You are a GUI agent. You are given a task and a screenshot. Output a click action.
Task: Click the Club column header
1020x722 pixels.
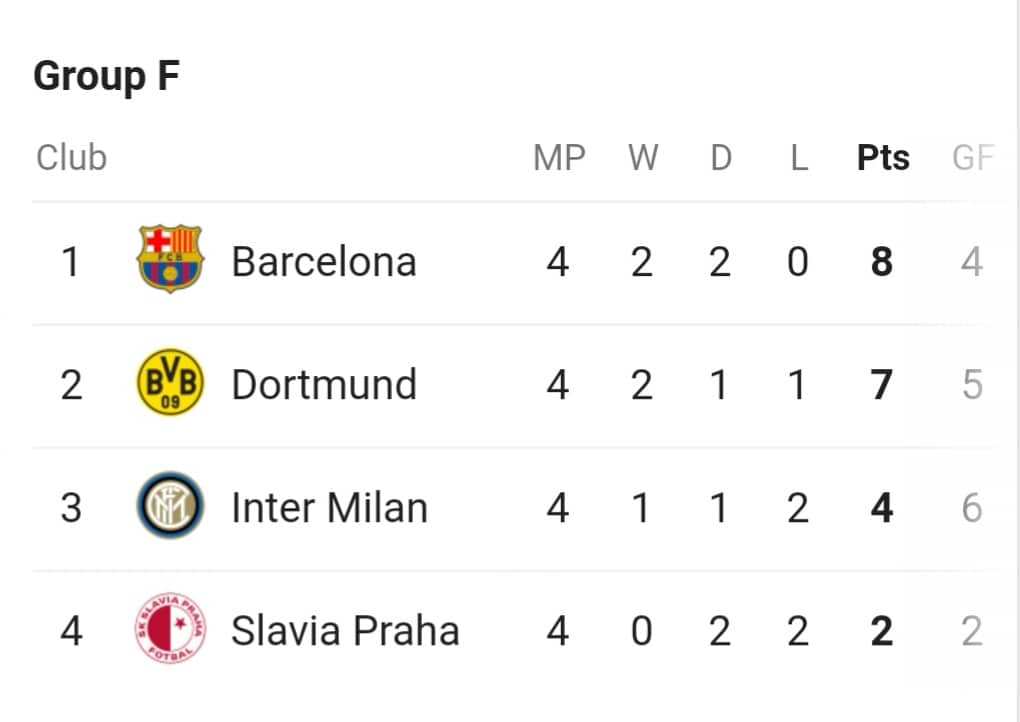[72, 157]
